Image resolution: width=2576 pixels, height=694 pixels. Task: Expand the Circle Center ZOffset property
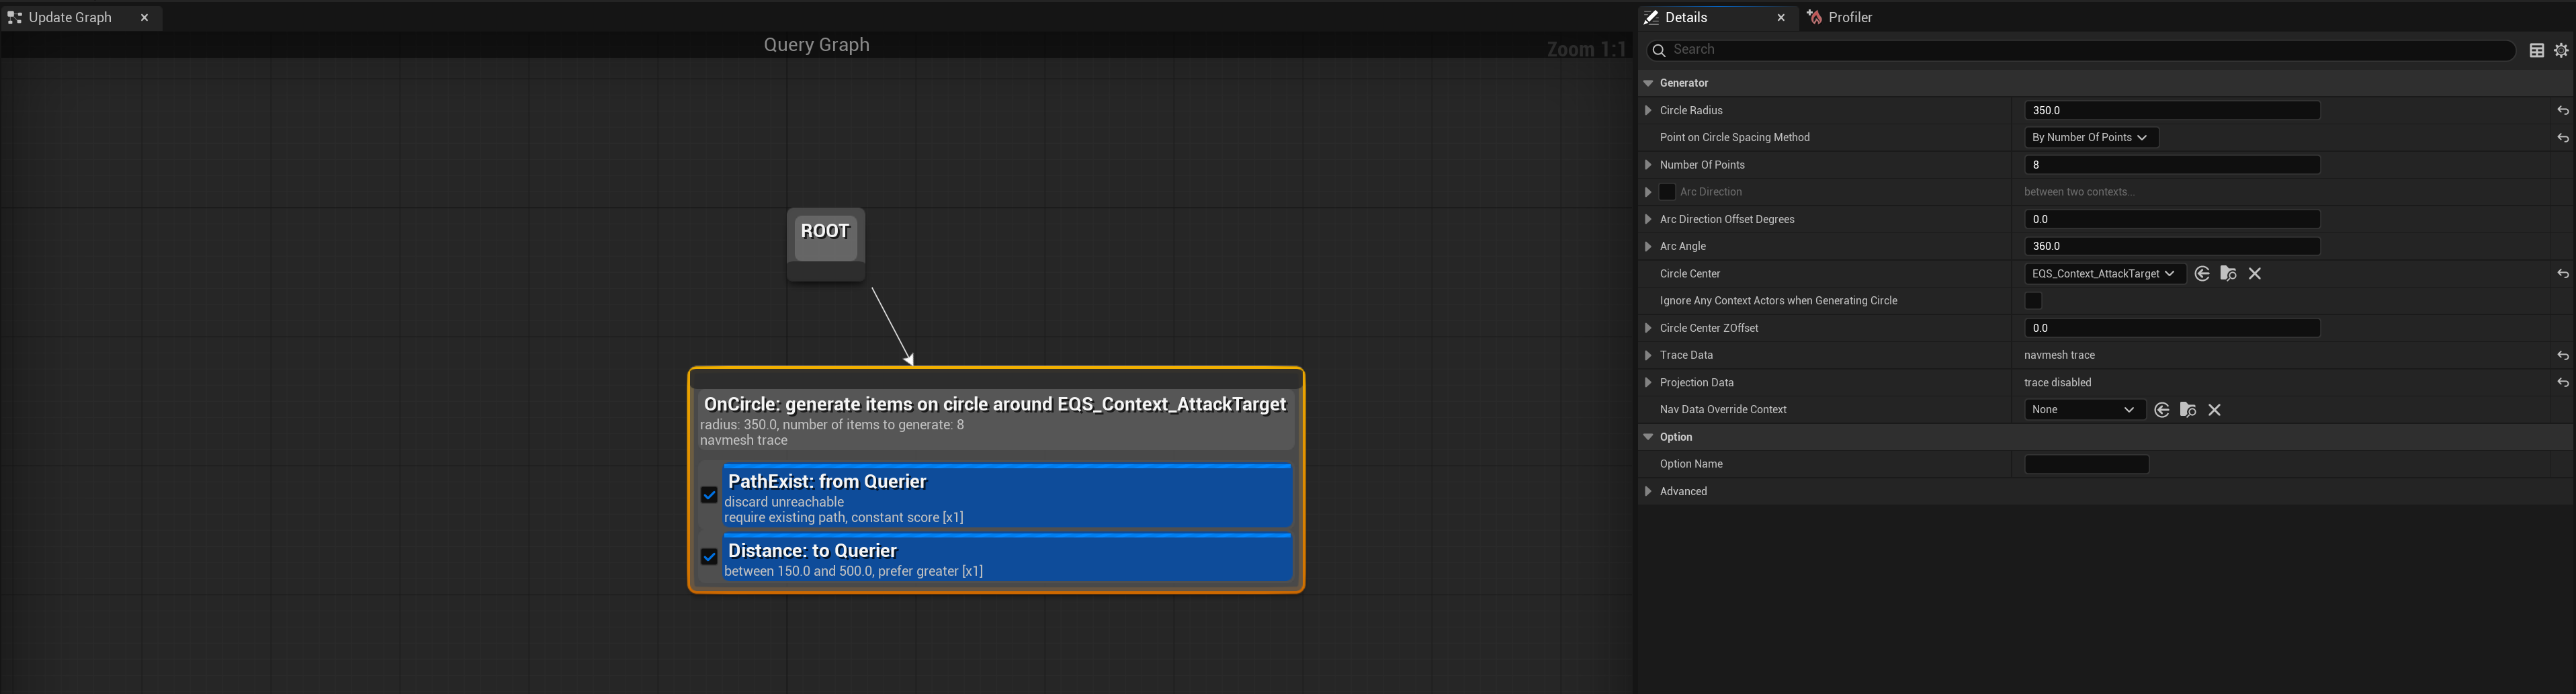pyautogui.click(x=1648, y=328)
